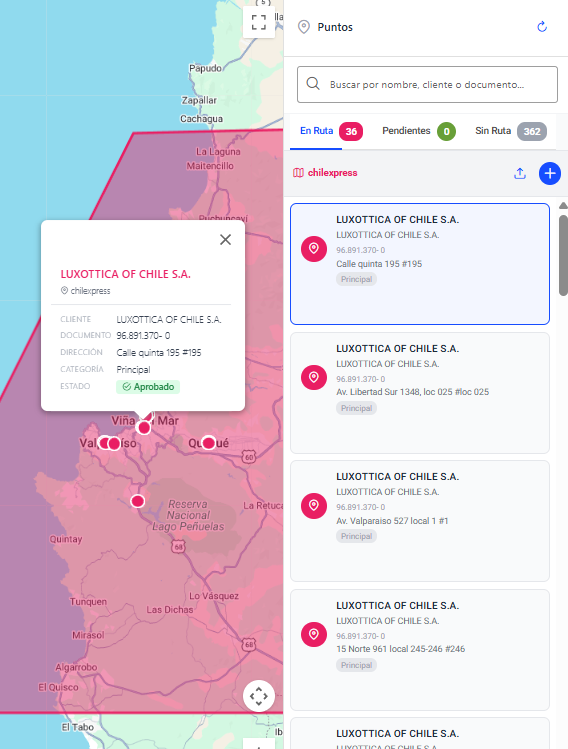The image size is (568, 749).
Task: Add a new point with plus button
Action: pyautogui.click(x=550, y=173)
